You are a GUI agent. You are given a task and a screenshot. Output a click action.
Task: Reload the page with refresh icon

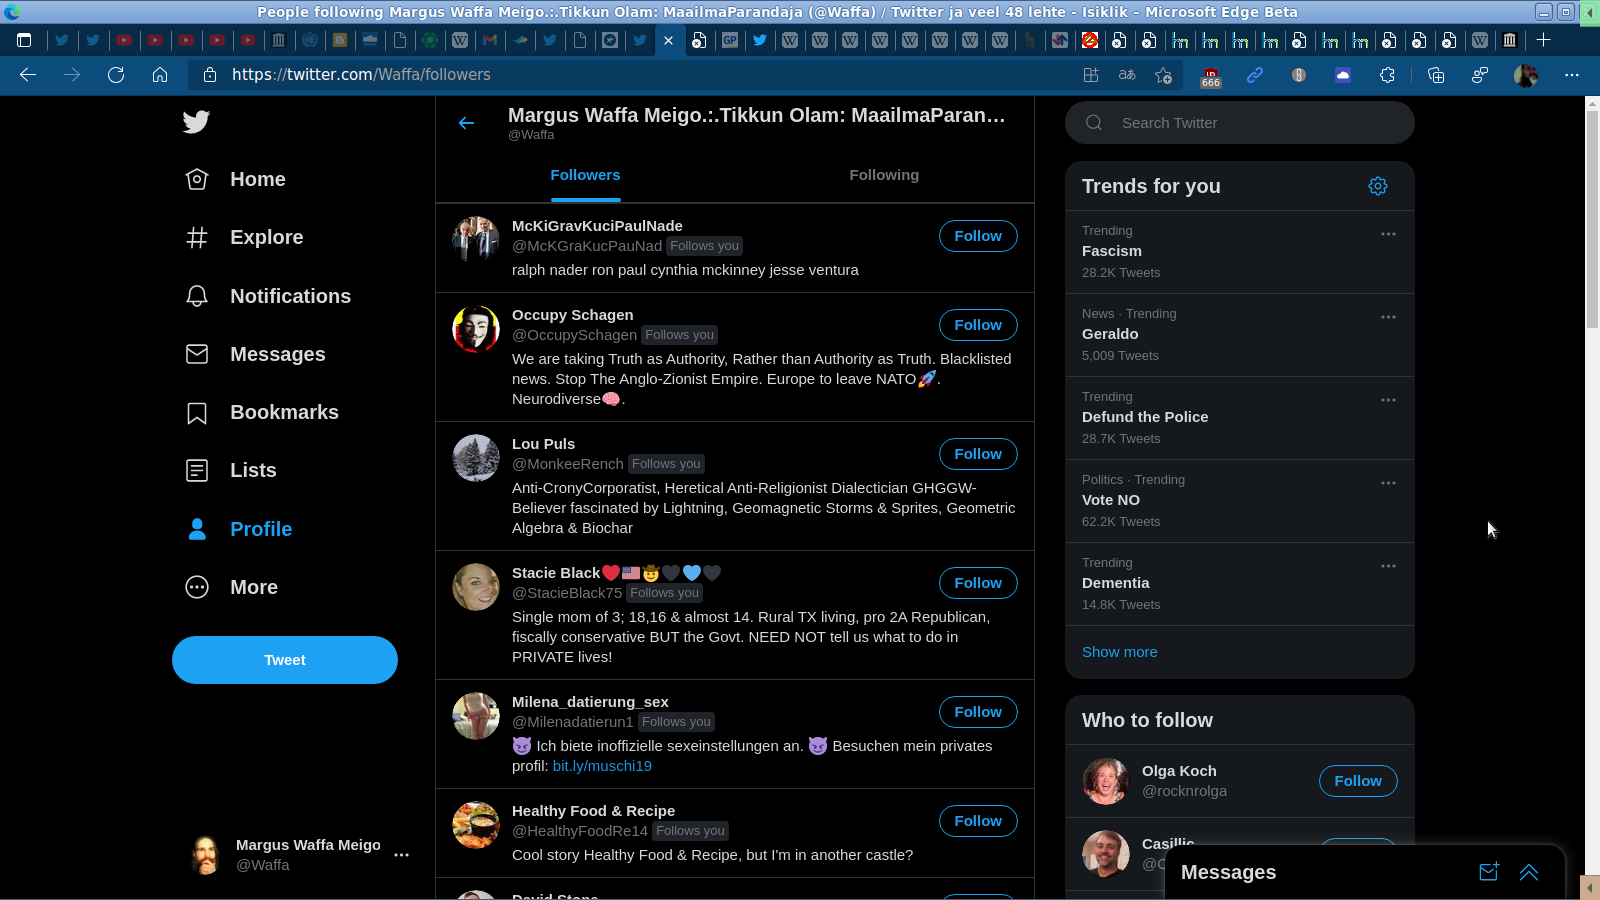[116, 75]
